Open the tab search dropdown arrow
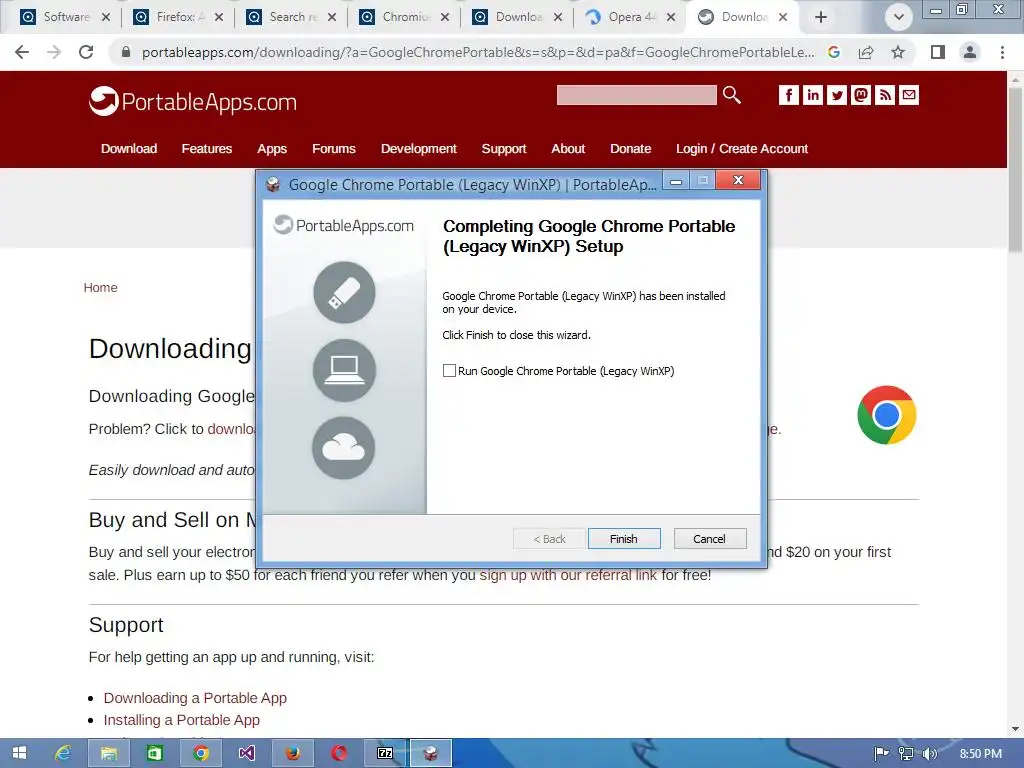 pos(899,18)
